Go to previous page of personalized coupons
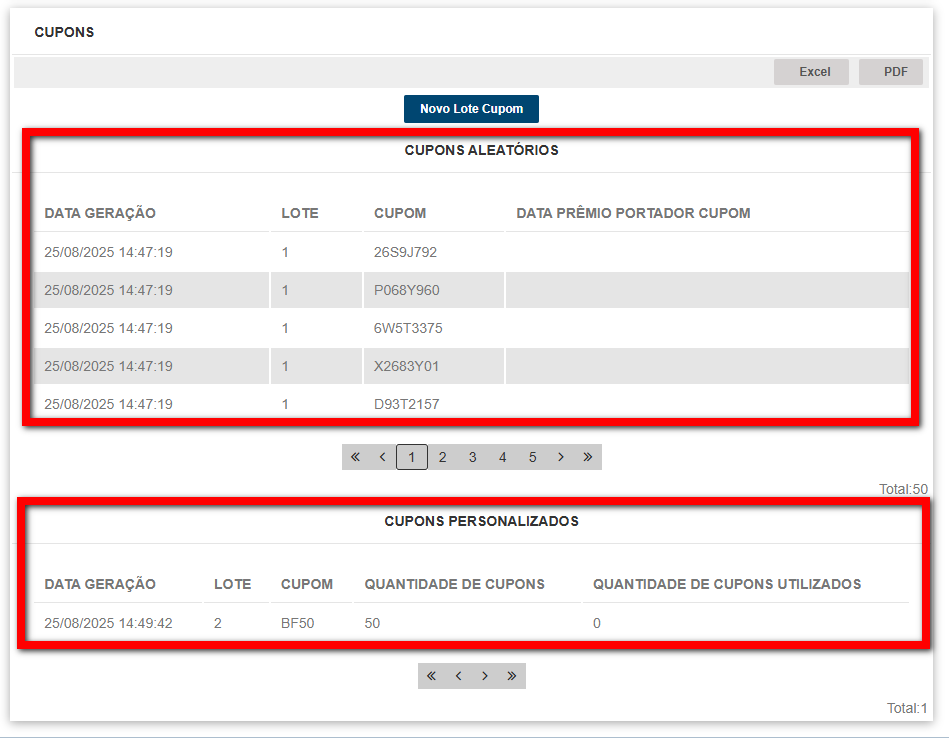Screen dimensions: 949x738 click(x=458, y=676)
